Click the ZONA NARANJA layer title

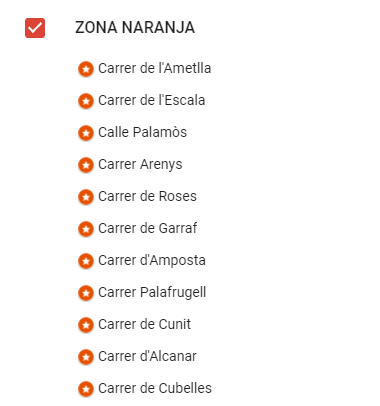[135, 28]
